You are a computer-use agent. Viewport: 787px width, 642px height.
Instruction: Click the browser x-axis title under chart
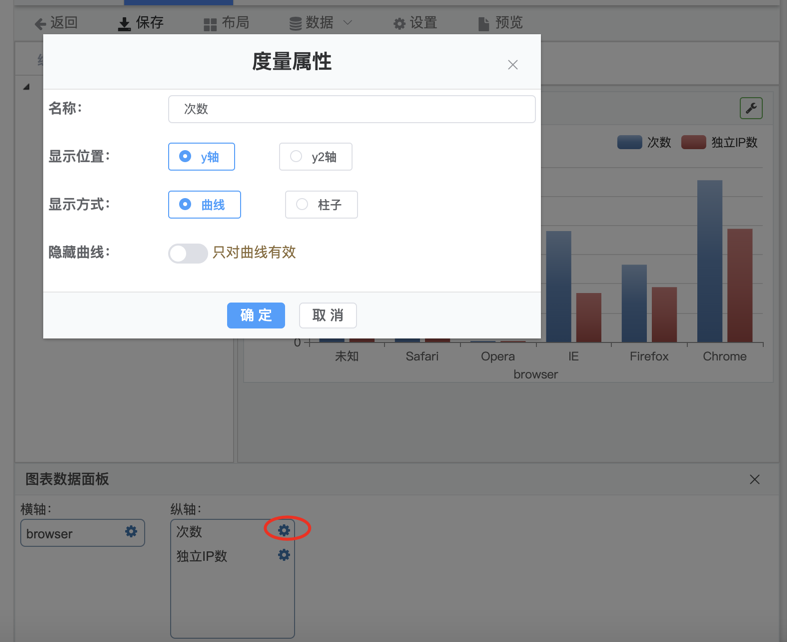pos(536,374)
